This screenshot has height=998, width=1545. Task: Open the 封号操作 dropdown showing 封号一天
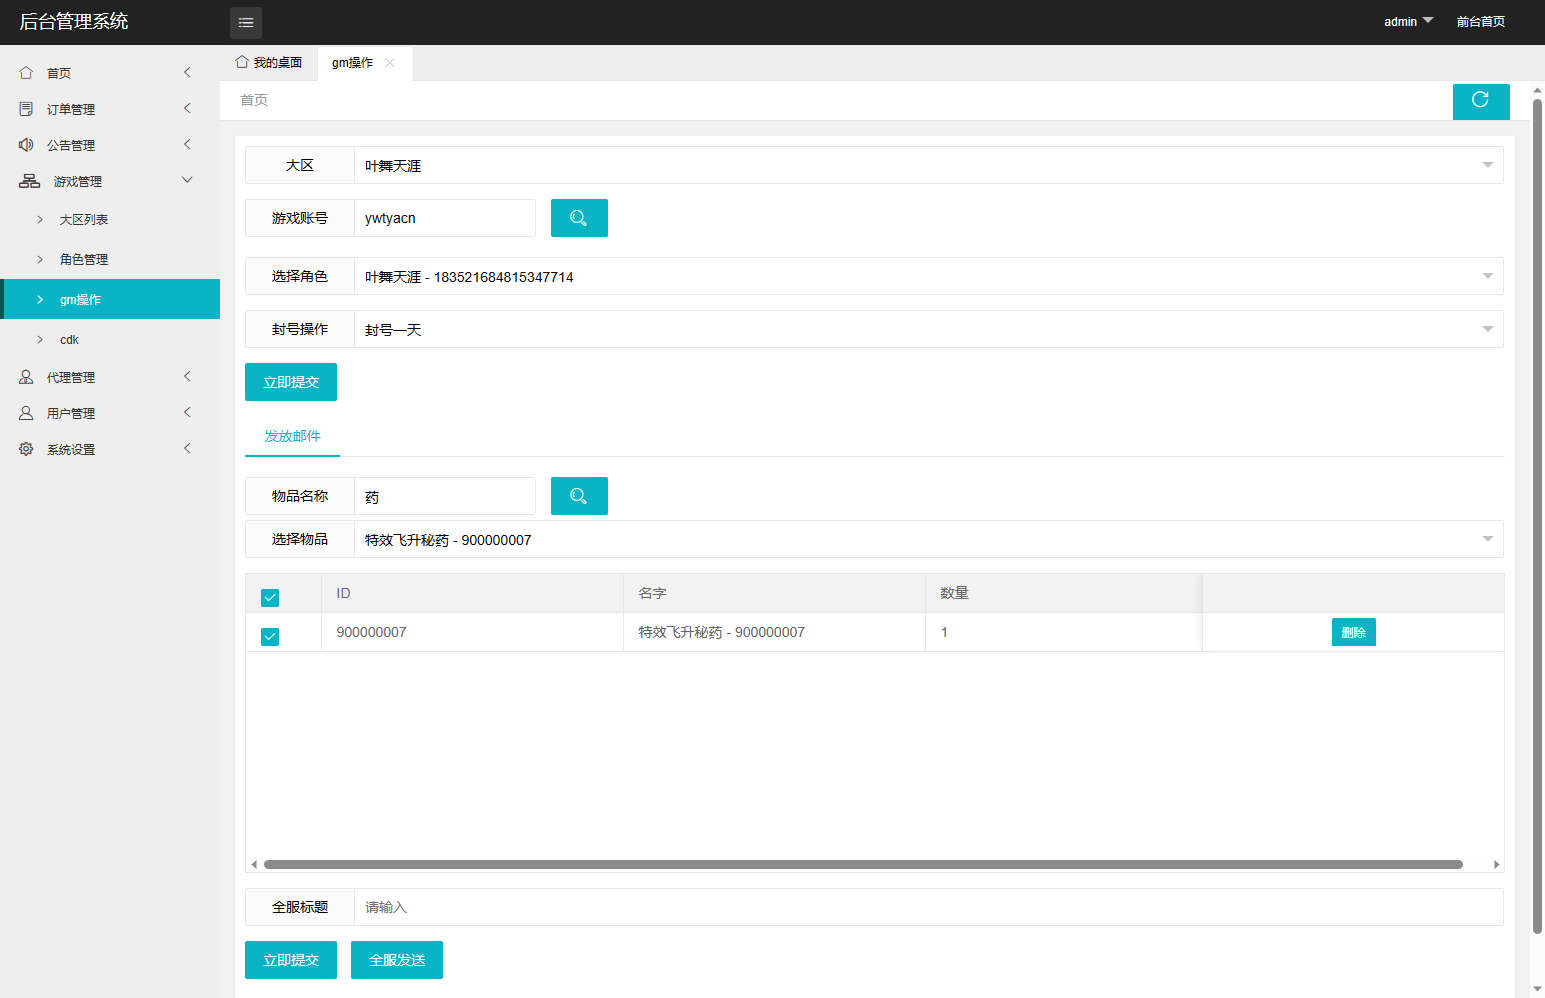[x=928, y=329]
